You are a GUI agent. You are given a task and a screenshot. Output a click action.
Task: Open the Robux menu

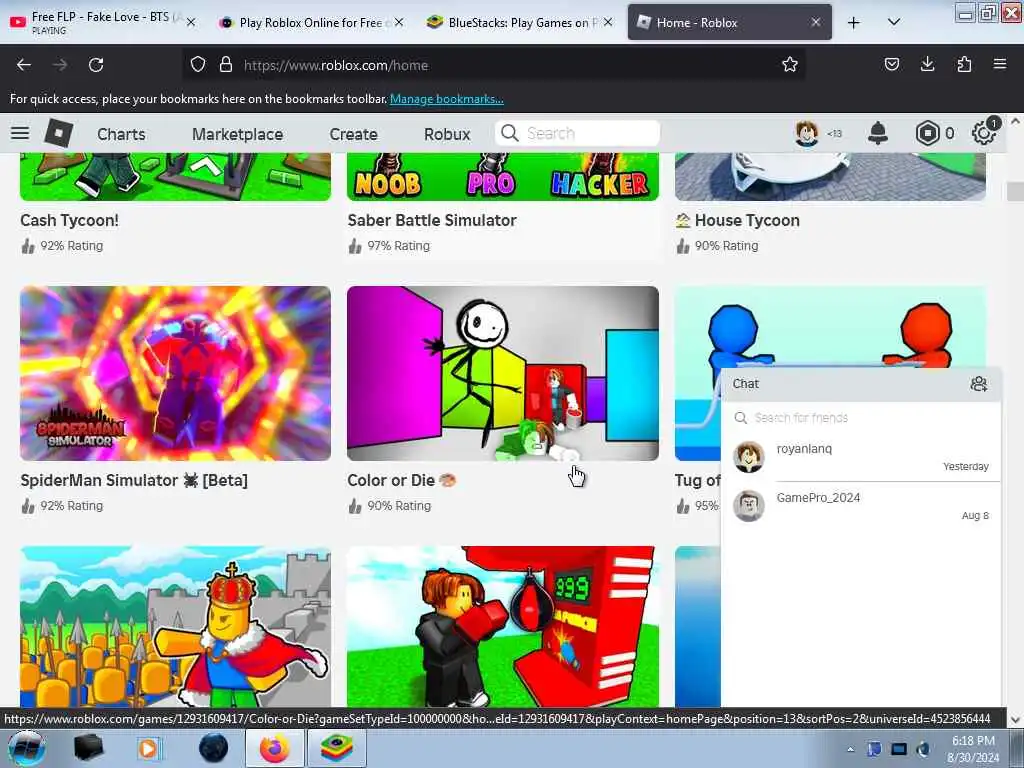[x=447, y=134]
